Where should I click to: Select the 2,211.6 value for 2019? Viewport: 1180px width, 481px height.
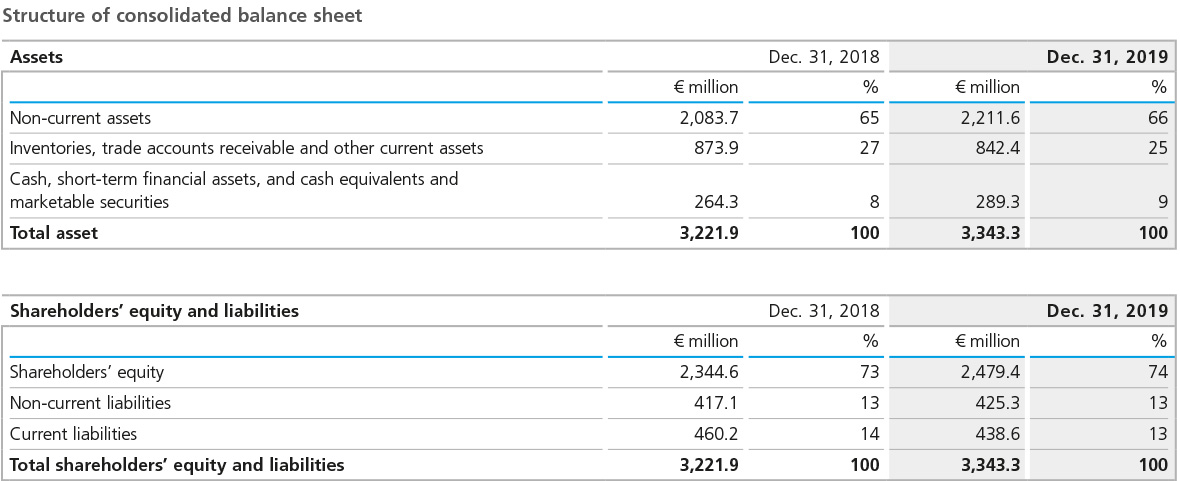tap(988, 118)
